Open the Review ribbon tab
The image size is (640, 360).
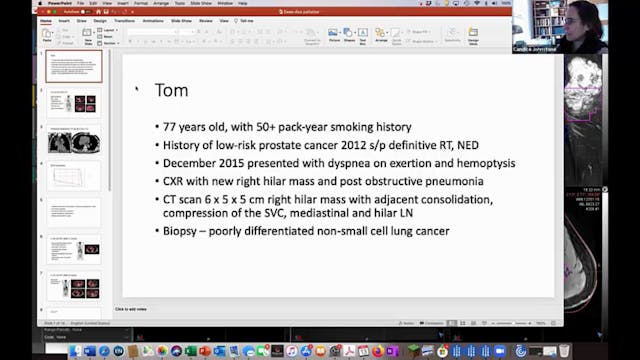point(206,20)
